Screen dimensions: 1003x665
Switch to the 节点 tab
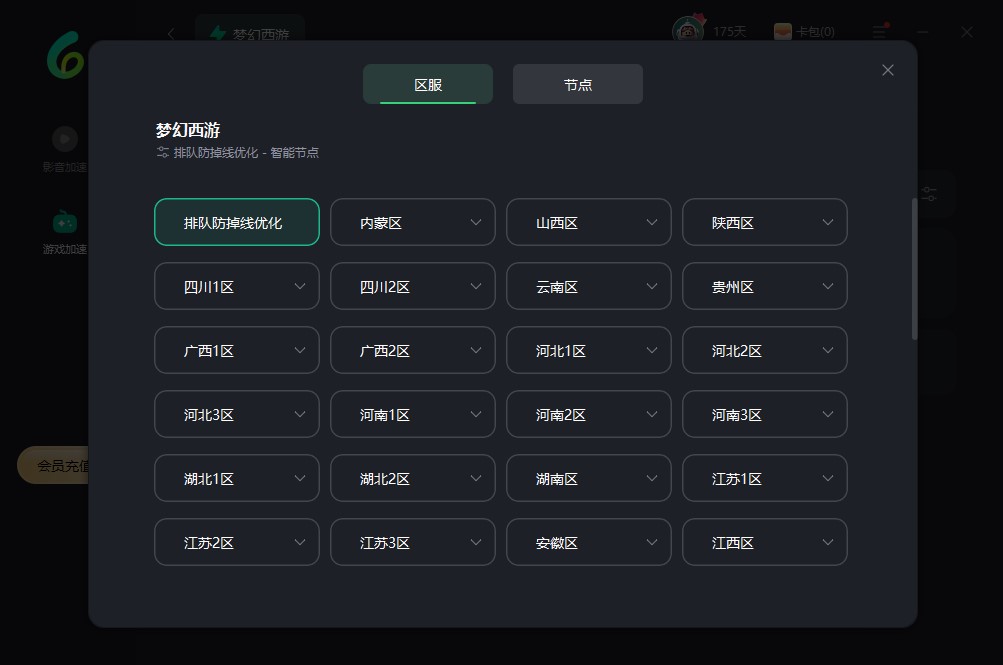578,84
